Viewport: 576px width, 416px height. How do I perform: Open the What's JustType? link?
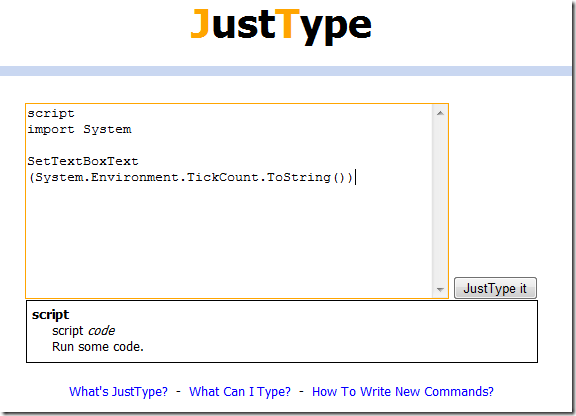pos(118,392)
